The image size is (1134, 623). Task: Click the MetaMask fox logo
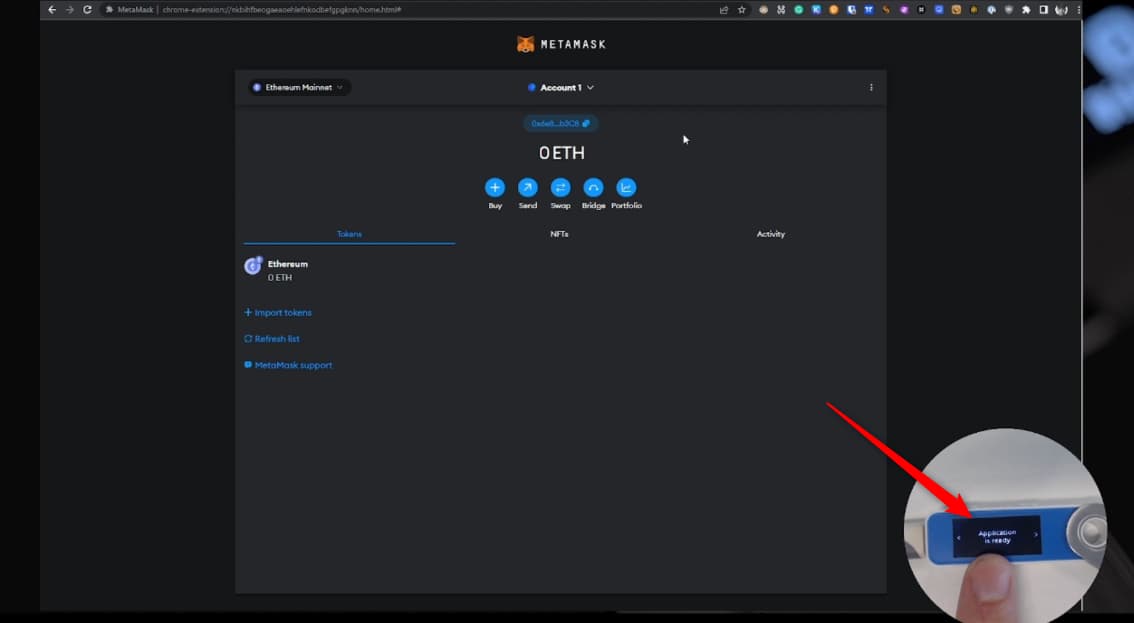pos(526,44)
